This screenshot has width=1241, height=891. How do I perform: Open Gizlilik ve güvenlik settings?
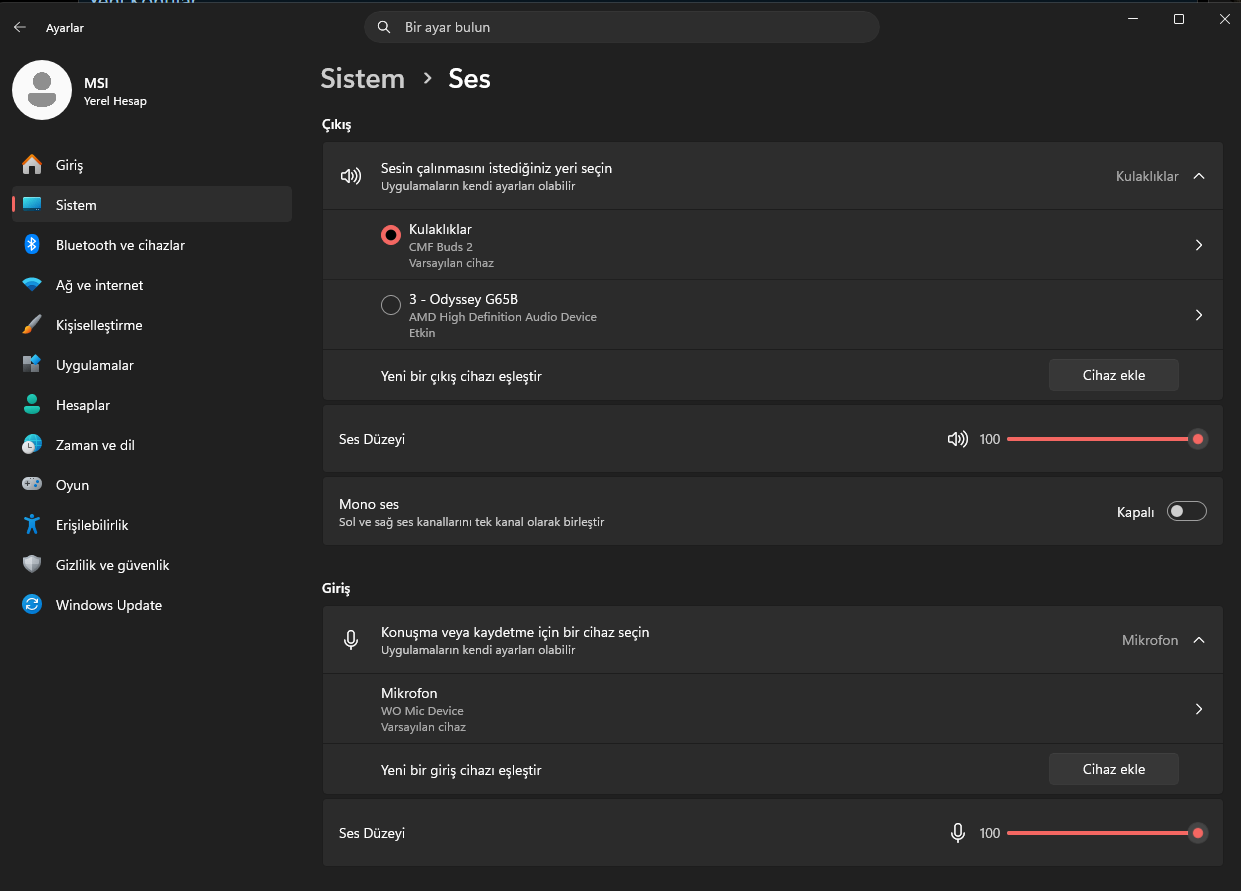coord(152,565)
